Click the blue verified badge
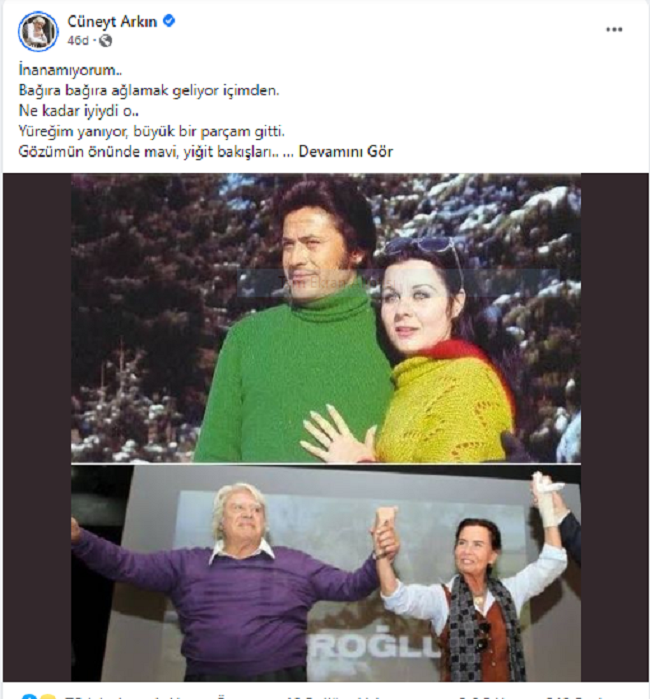This screenshot has width=650, height=699. pos(169,21)
